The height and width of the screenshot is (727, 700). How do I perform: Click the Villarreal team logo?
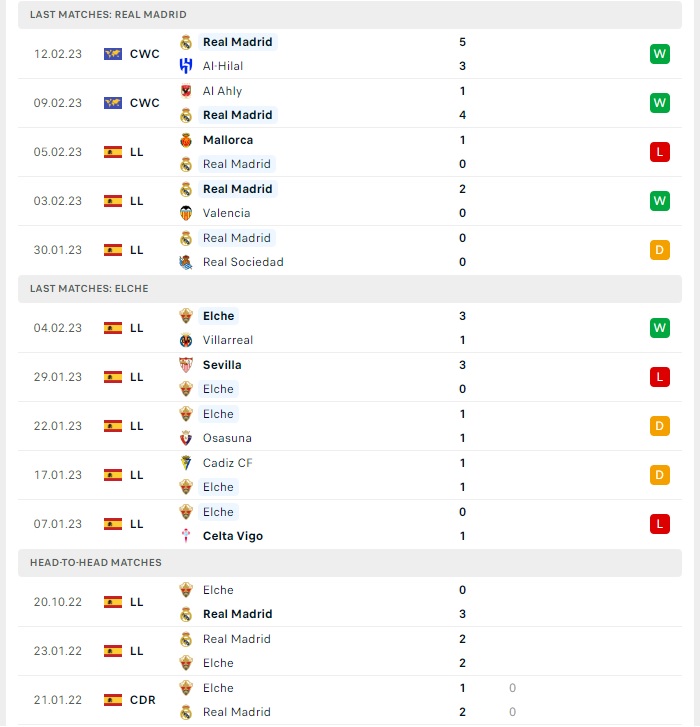[x=186, y=340]
